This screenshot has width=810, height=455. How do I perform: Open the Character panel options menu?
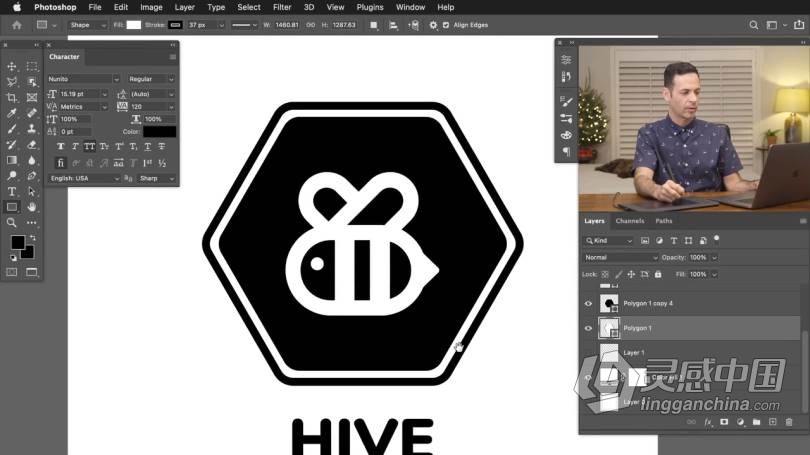coord(173,57)
